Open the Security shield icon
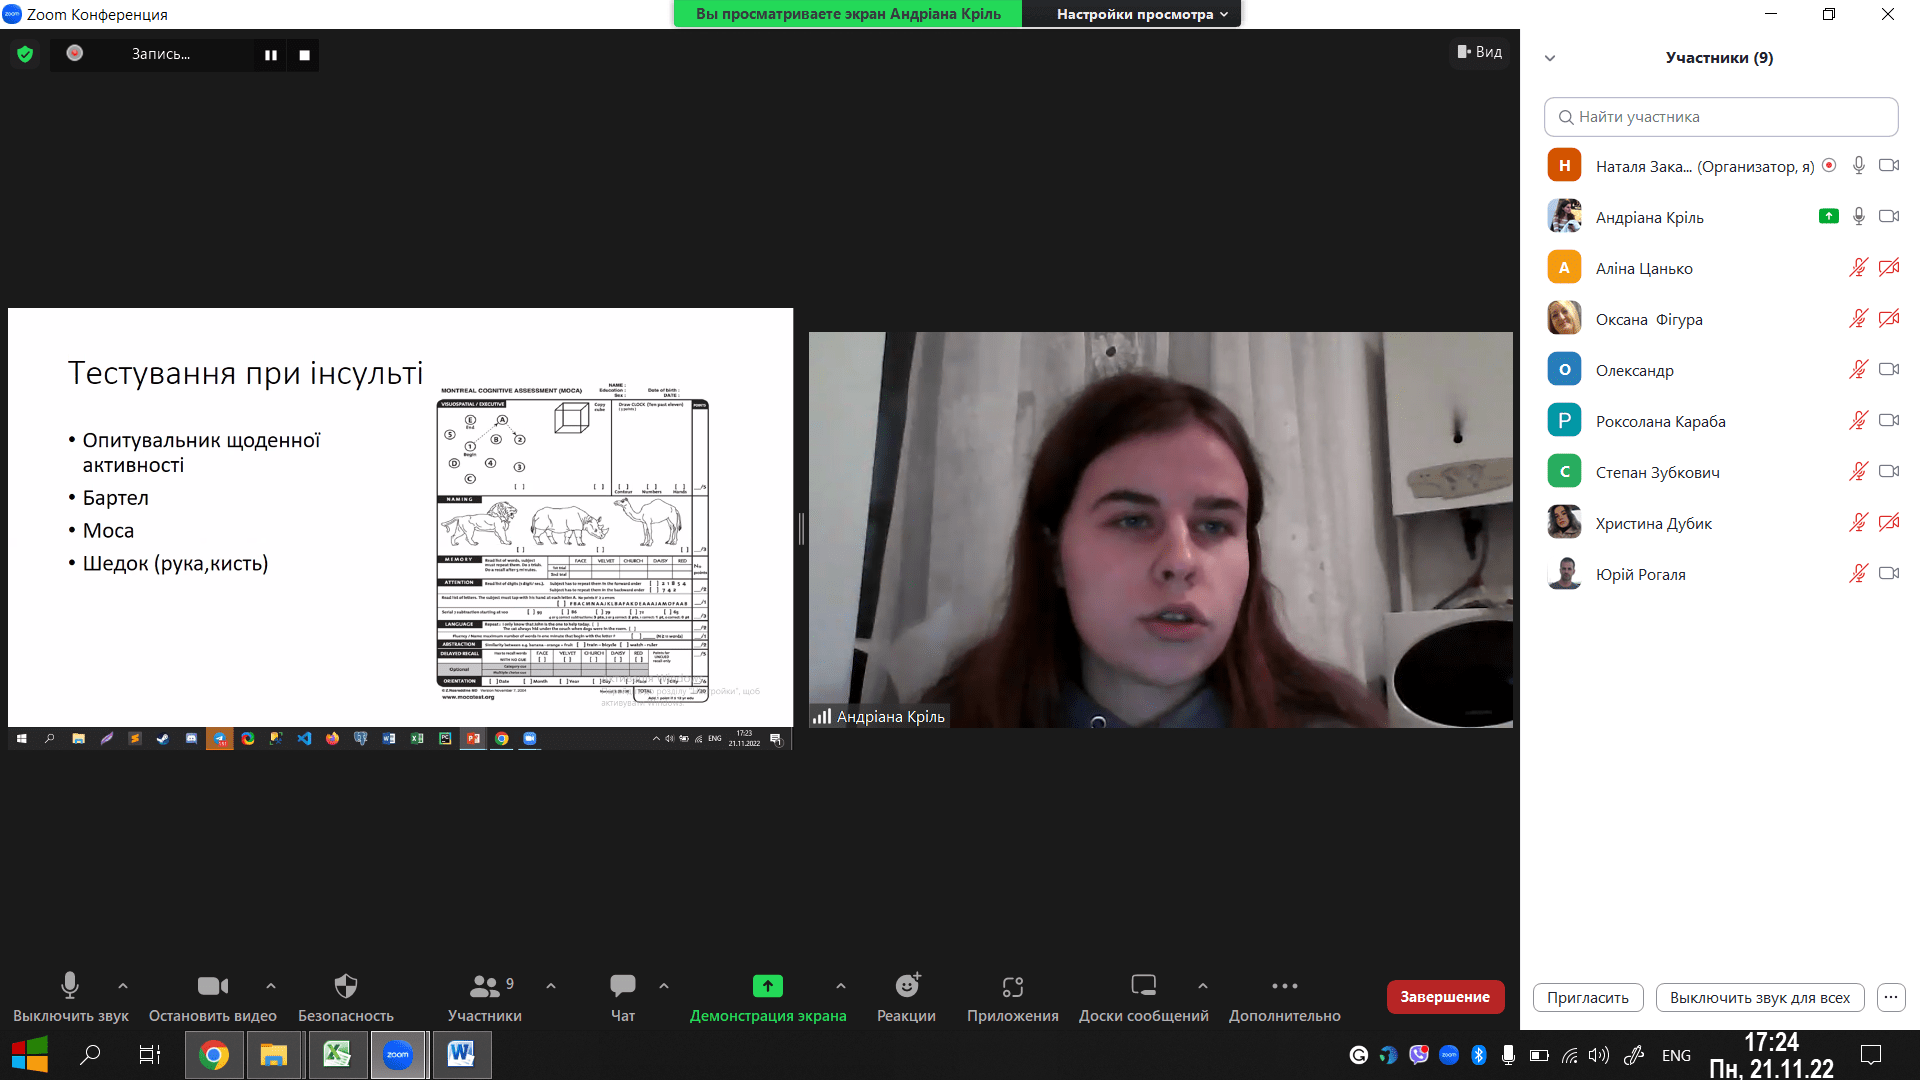The height and width of the screenshot is (1080, 1920). 345,986
